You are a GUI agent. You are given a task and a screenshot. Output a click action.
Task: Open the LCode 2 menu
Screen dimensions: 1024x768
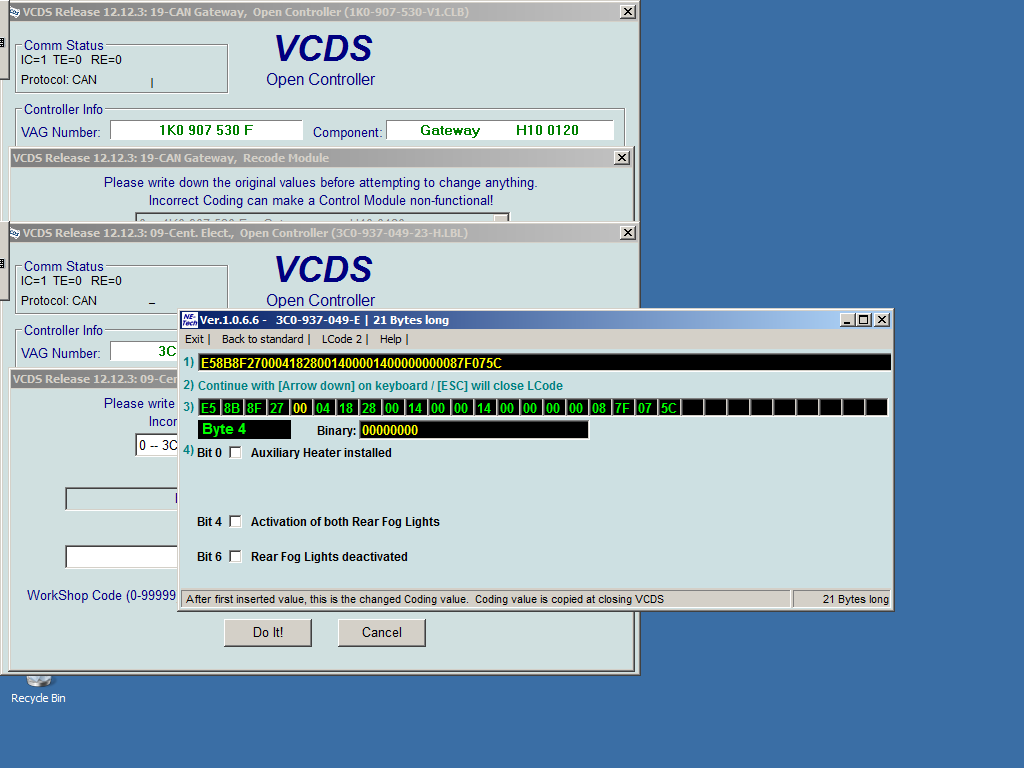(x=342, y=340)
